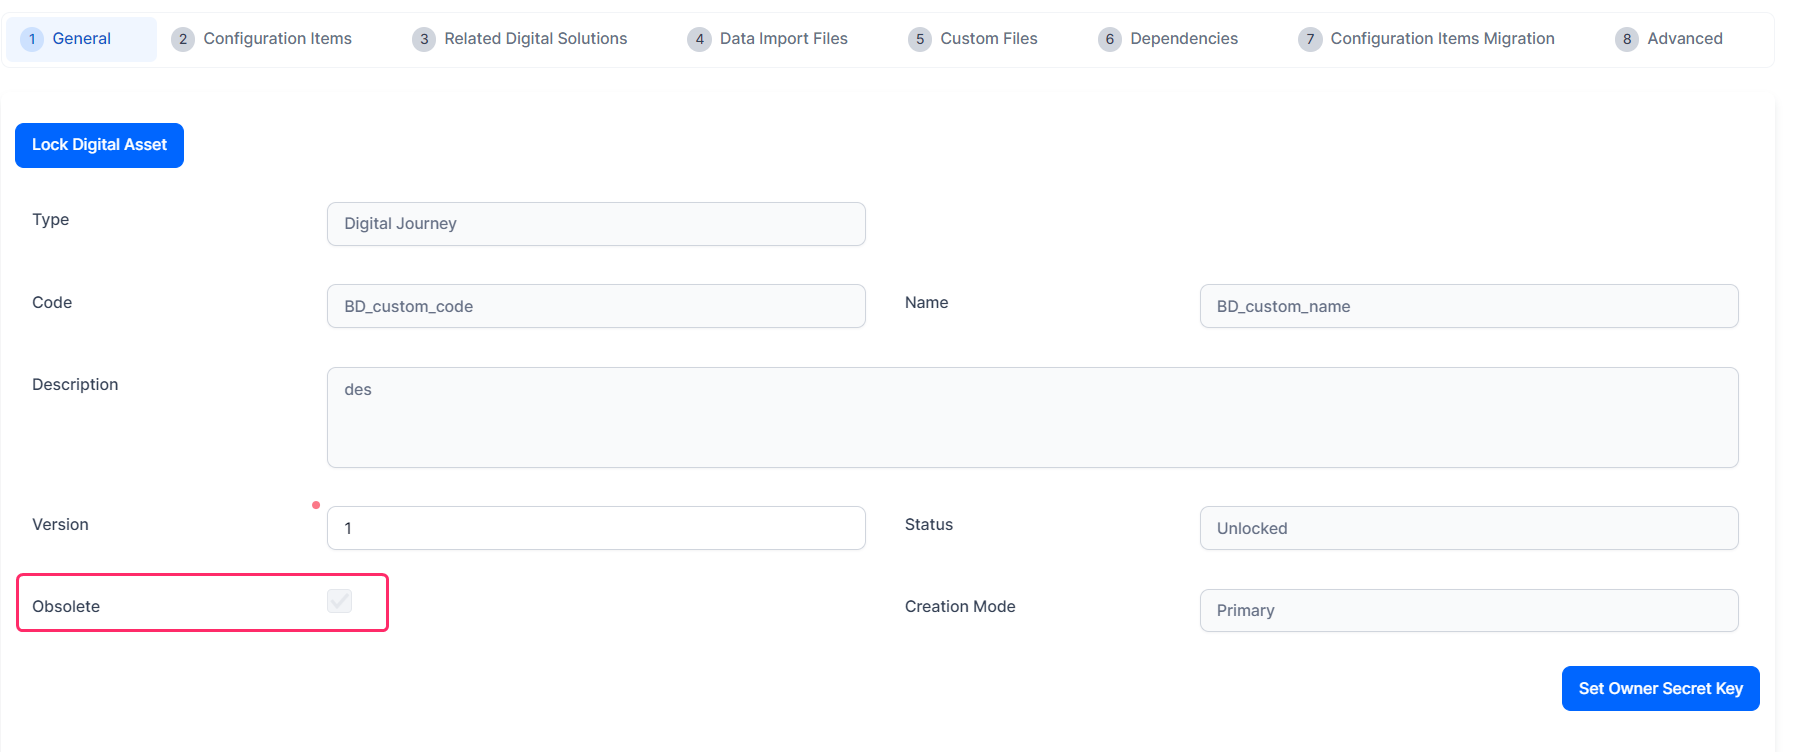This screenshot has width=1797, height=752.
Task: Focus the Code input field
Action: pos(596,306)
